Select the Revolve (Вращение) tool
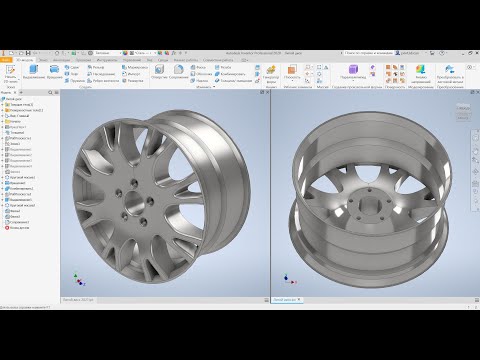480x360 pixels. [x=54, y=72]
